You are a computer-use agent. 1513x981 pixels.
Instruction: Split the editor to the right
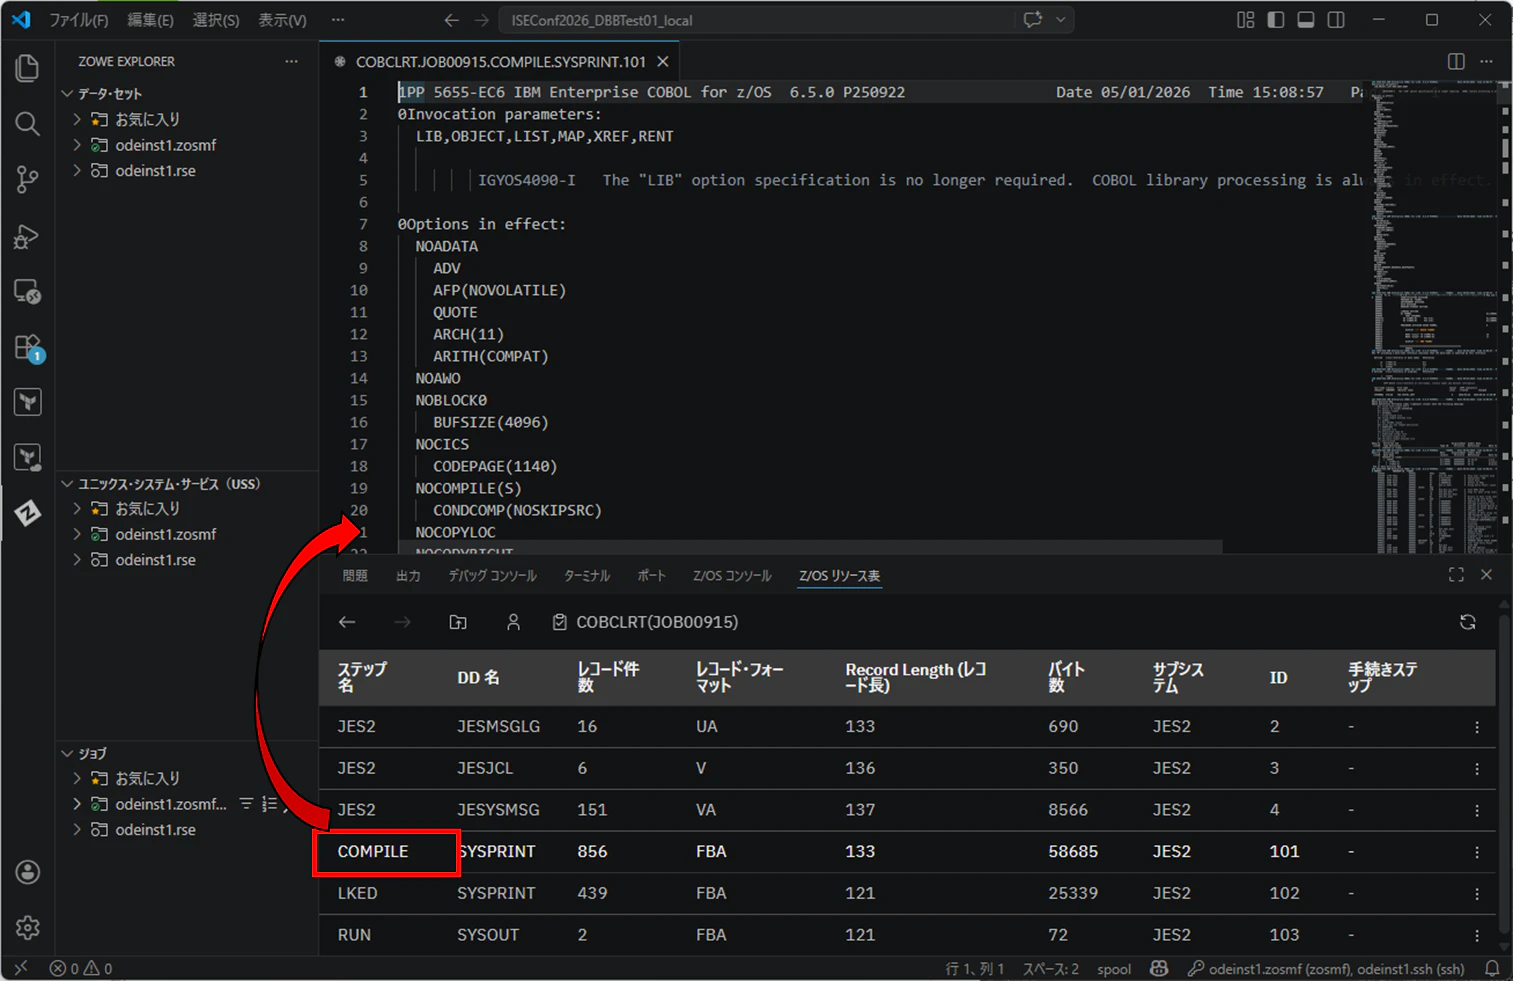[x=1456, y=62]
